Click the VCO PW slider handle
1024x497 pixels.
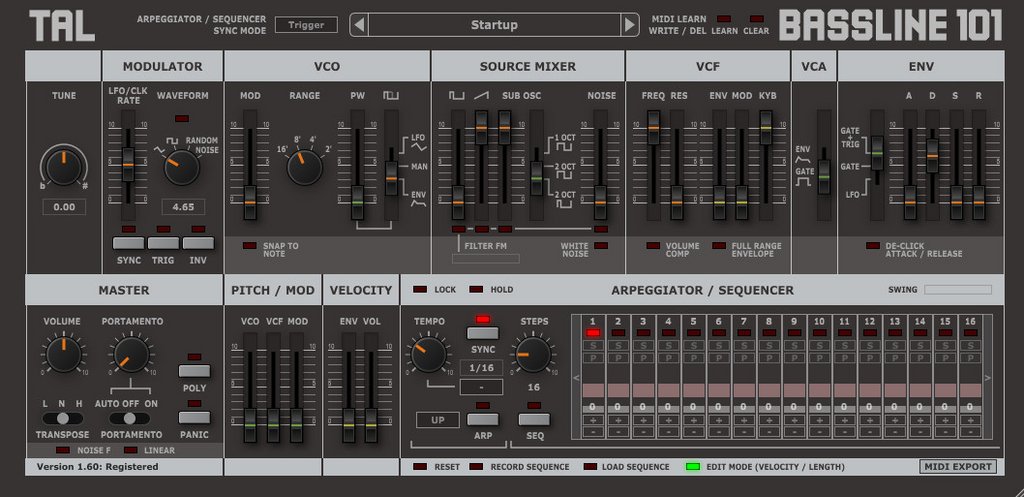click(x=357, y=202)
